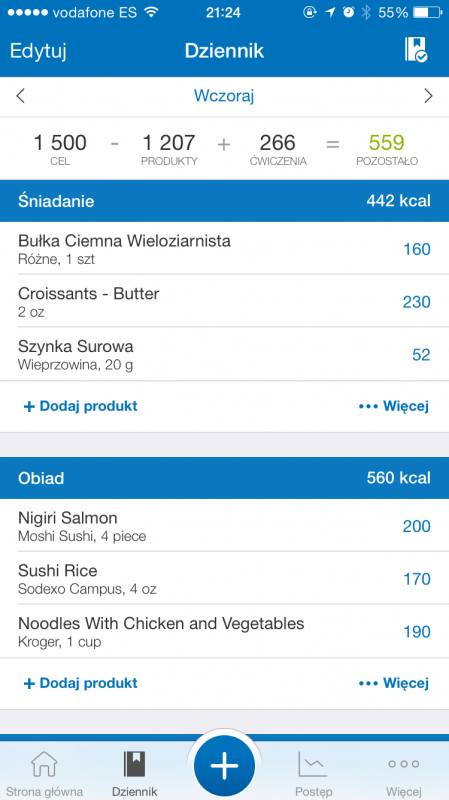
Task: Tap Edytuj in the header
Action: point(38,51)
